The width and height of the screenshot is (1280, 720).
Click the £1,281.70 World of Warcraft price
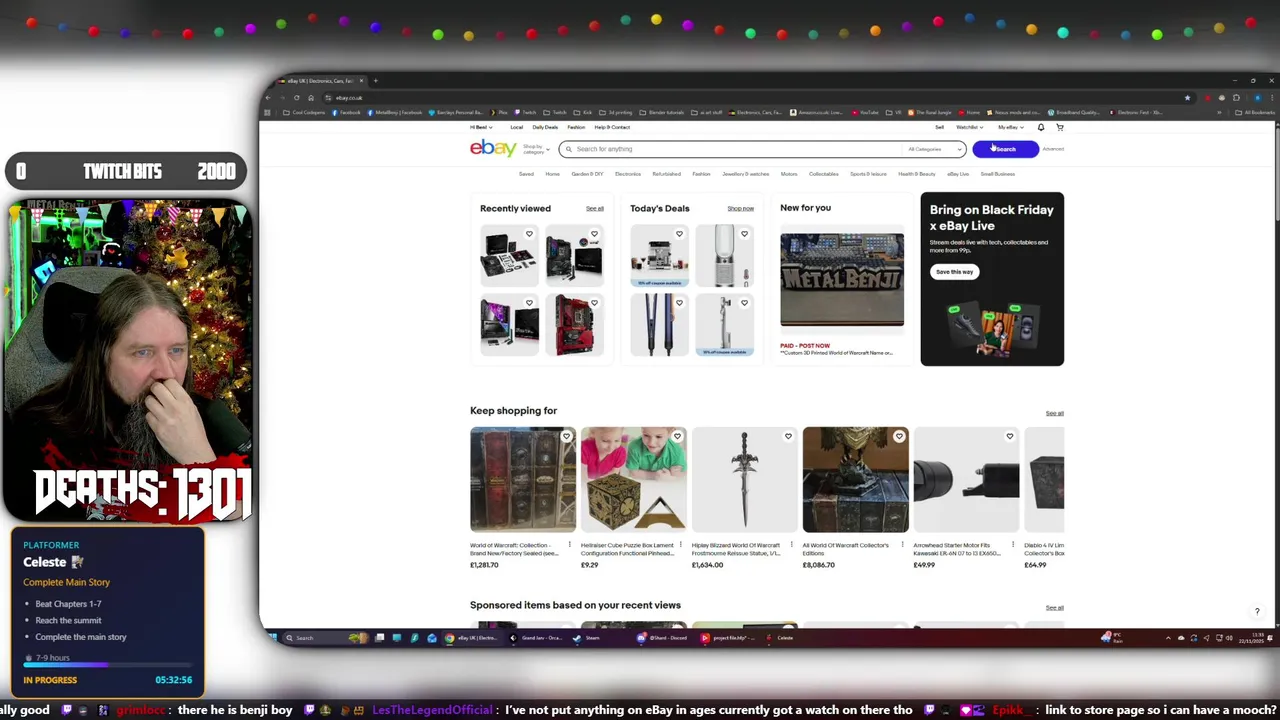pos(484,565)
